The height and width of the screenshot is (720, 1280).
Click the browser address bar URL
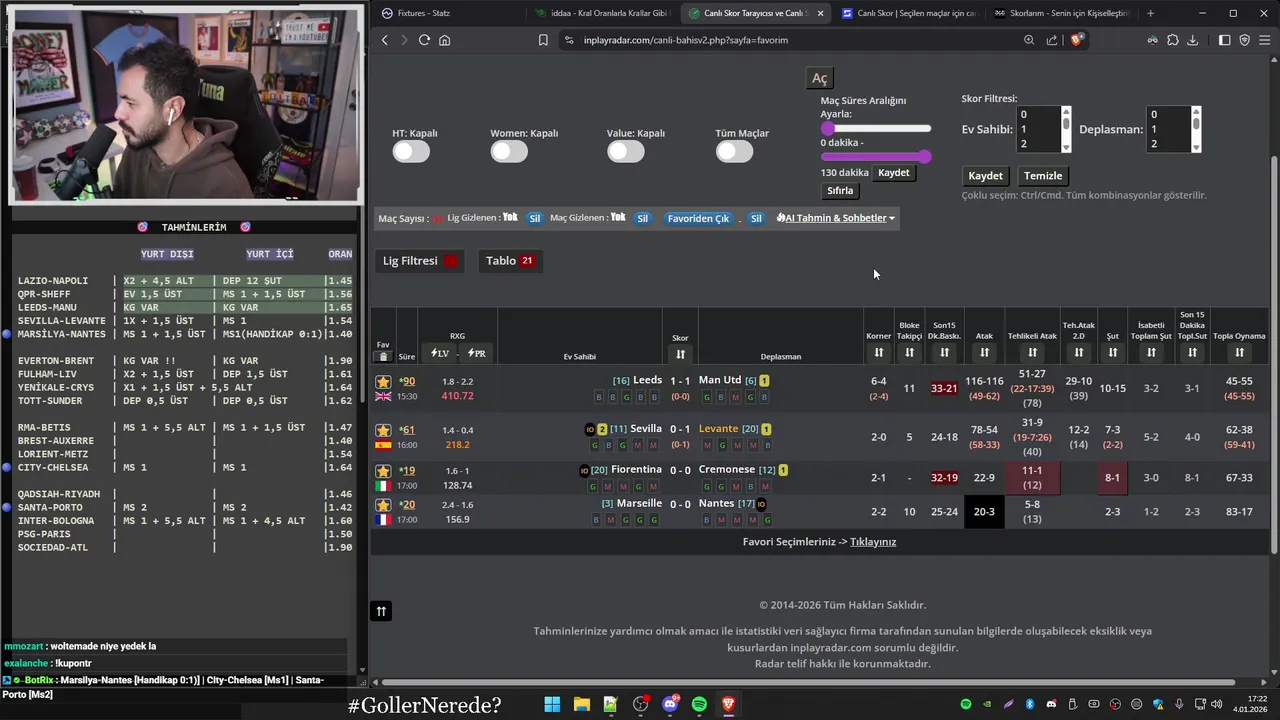pyautogui.click(x=686, y=40)
